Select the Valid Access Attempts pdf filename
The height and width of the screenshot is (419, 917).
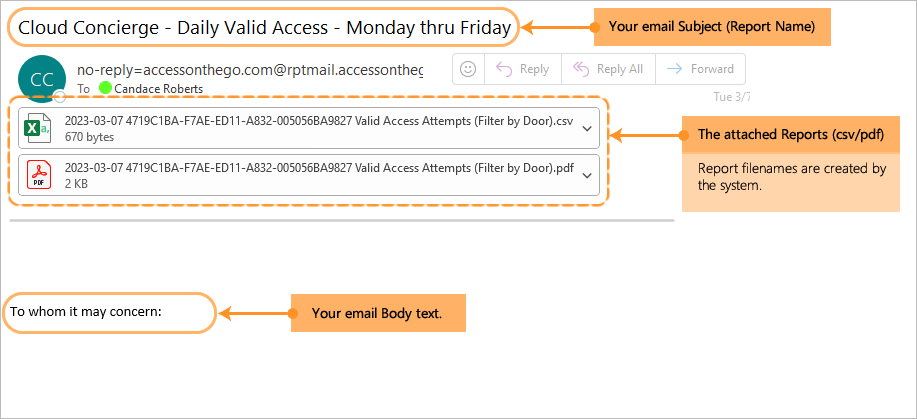click(x=319, y=168)
